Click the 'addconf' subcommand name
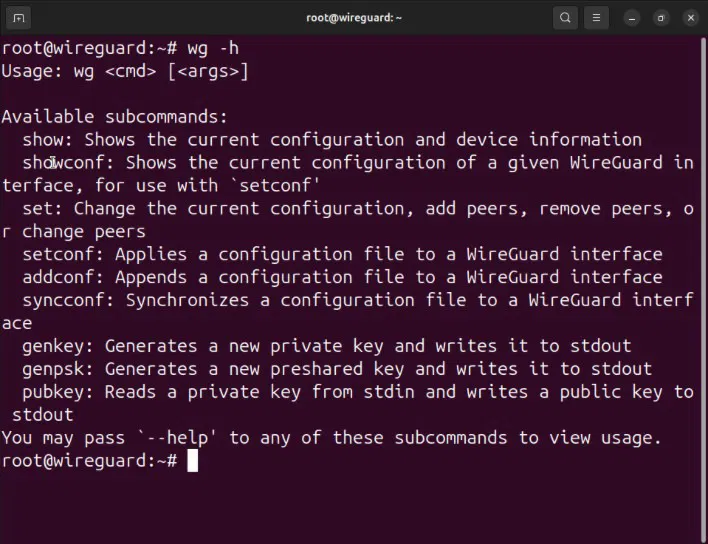The height and width of the screenshot is (544, 708). 58,277
